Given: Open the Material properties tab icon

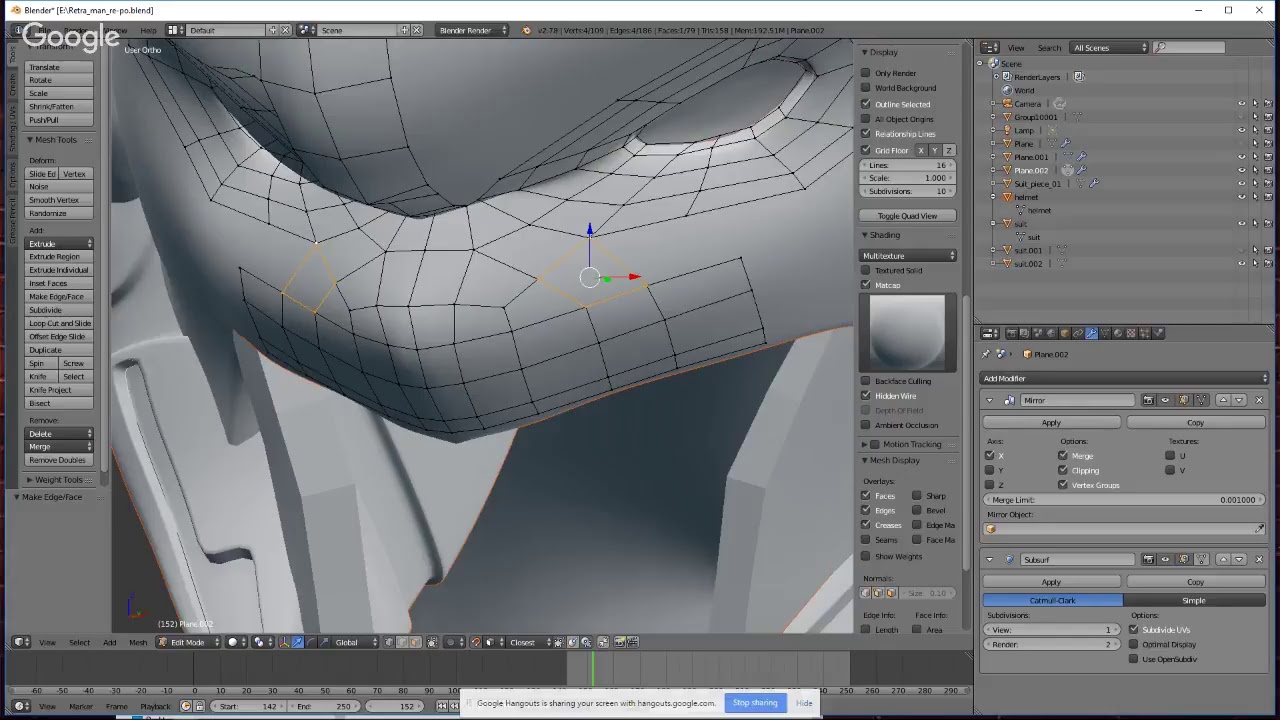Looking at the screenshot, I should pyautogui.click(x=1117, y=333).
